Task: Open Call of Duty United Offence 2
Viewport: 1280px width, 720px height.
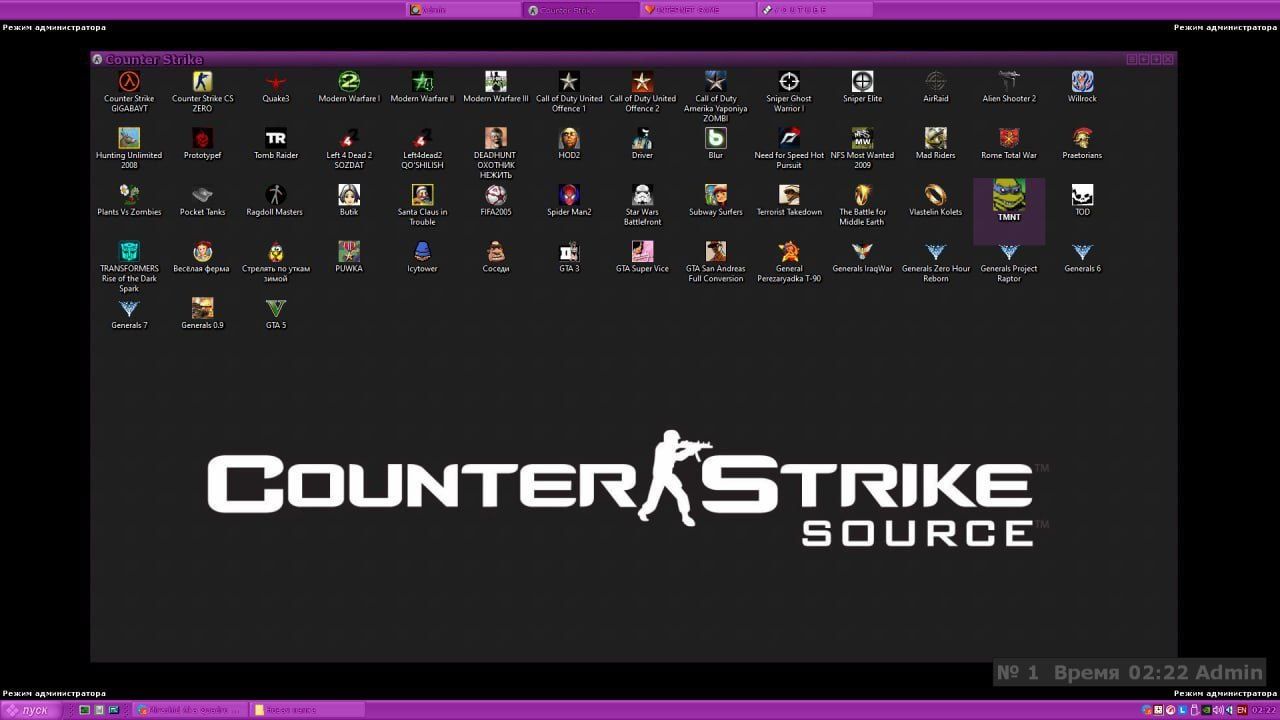Action: (x=642, y=82)
